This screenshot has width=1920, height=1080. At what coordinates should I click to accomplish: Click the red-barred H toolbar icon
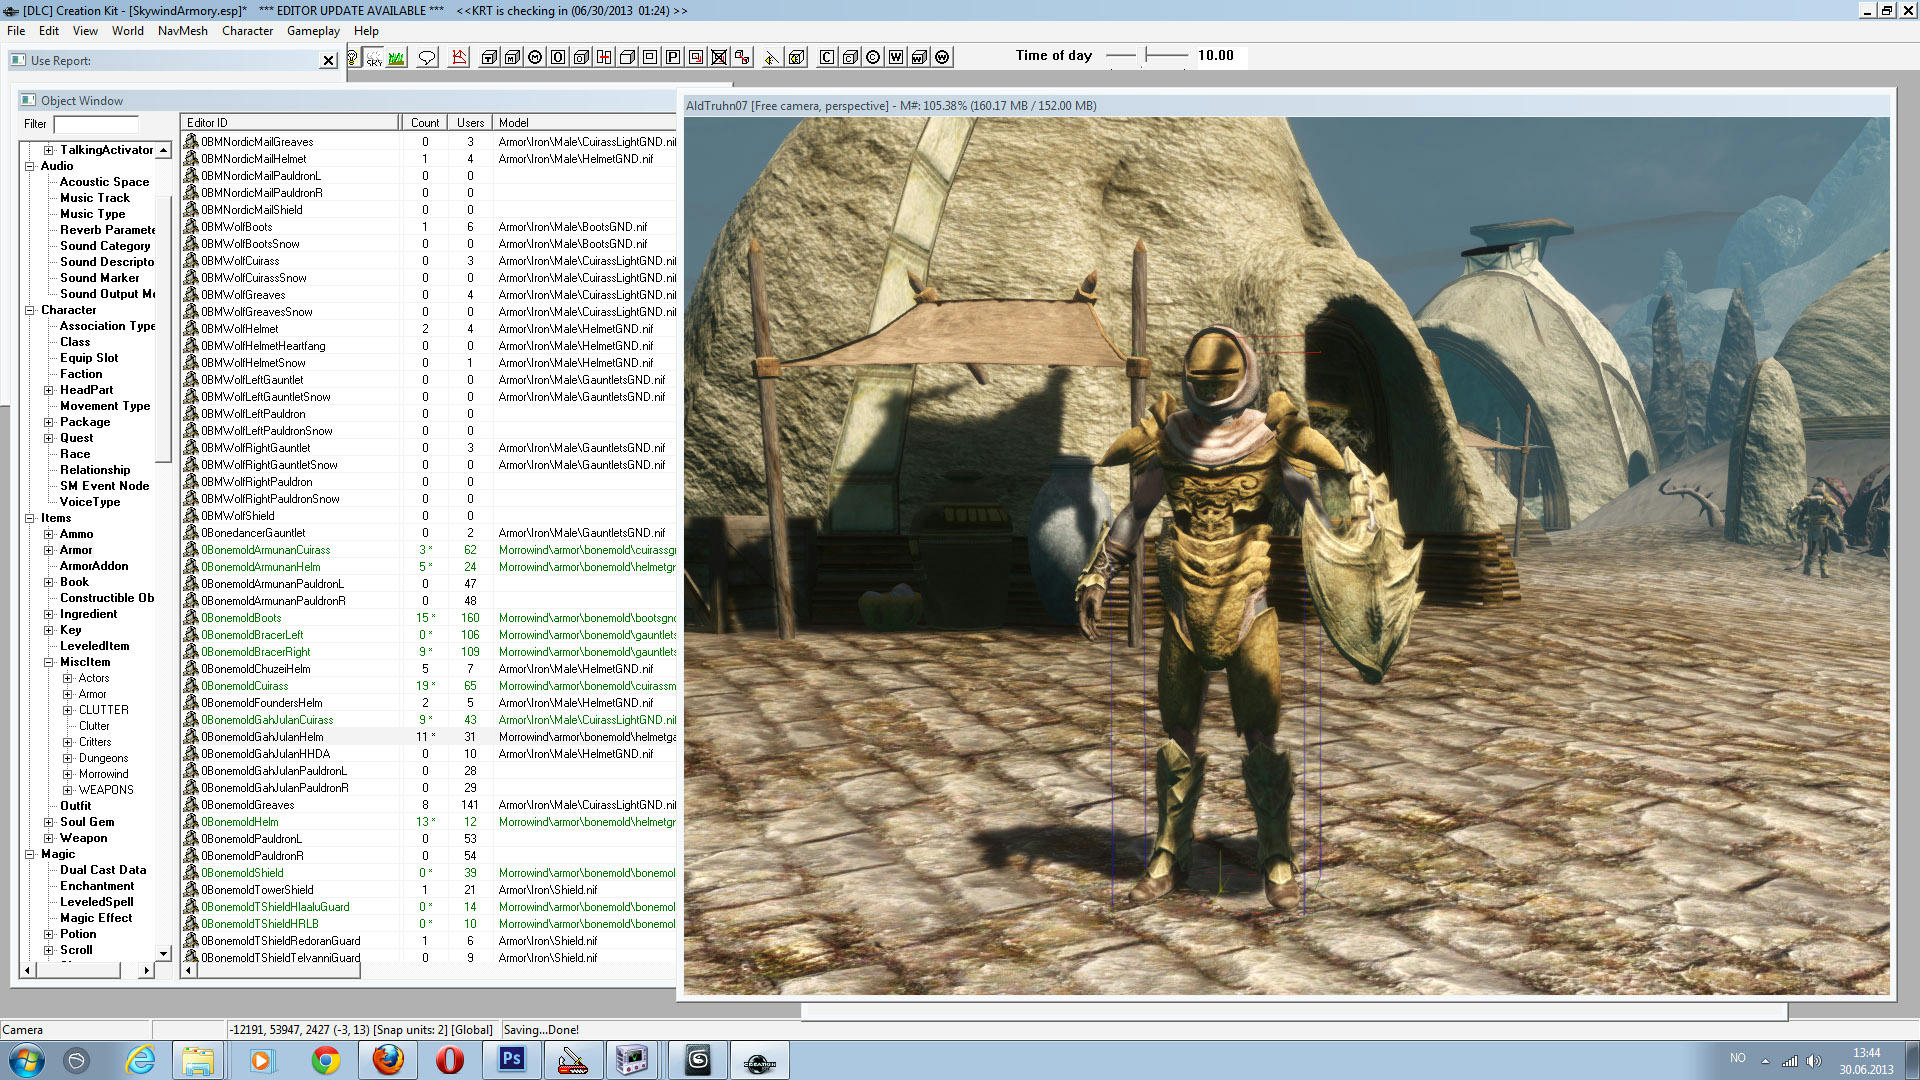[x=604, y=57]
